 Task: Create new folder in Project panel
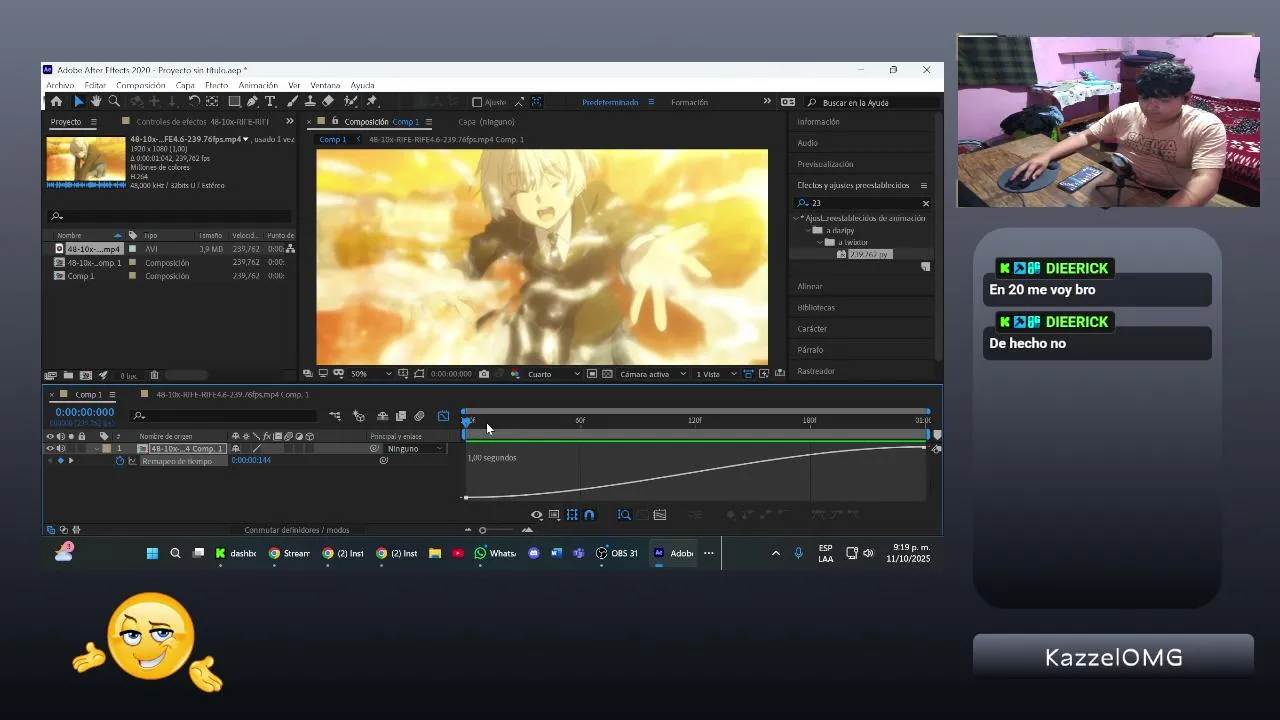pos(68,376)
